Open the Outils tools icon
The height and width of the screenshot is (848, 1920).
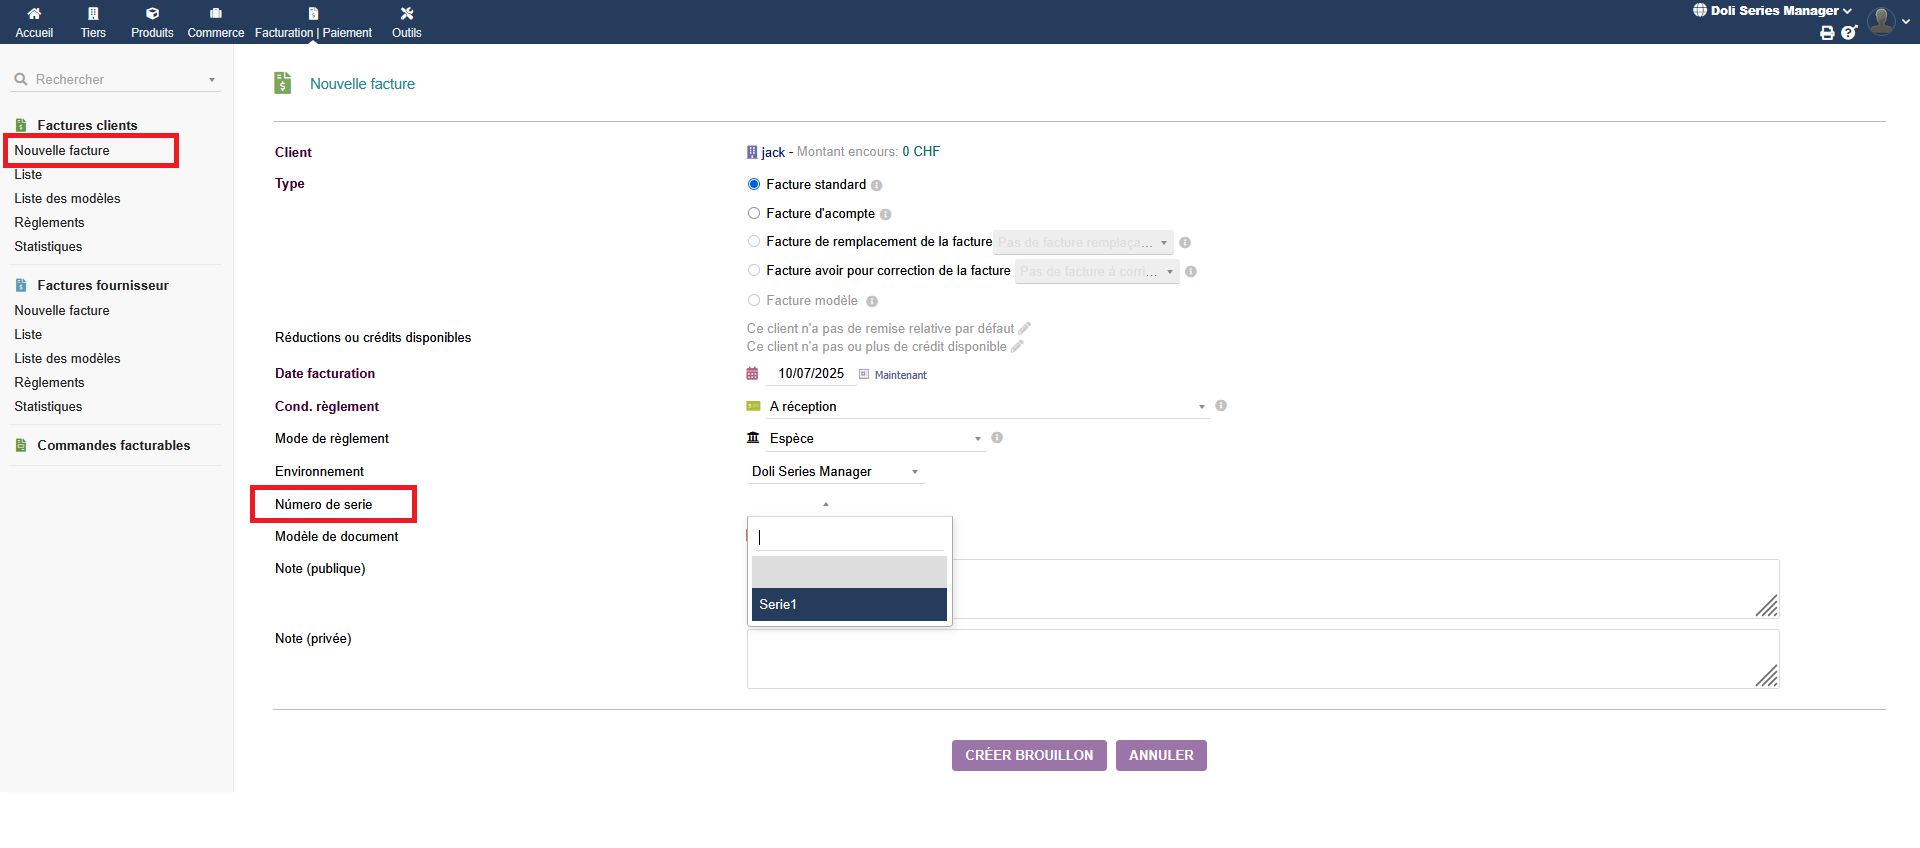coord(406,14)
